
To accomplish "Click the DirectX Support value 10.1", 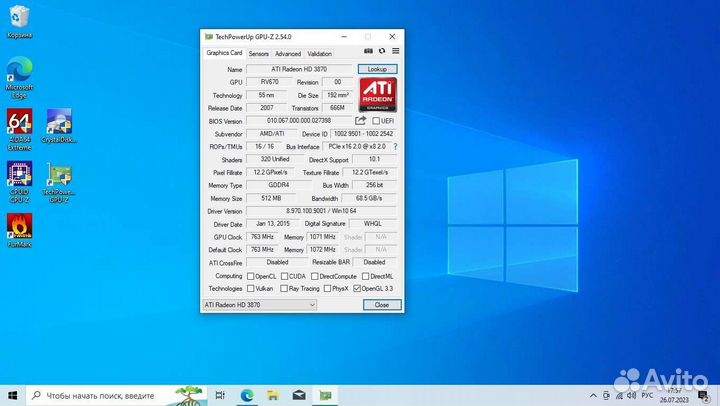I will [374, 159].
